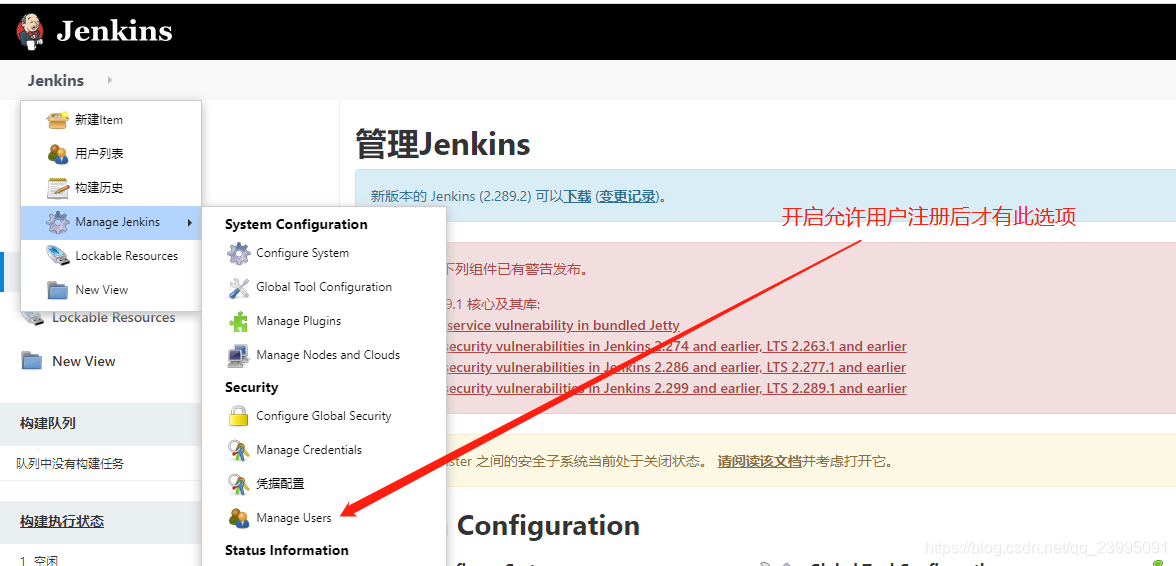Open Jenkins 2.299 security vulnerabilities link

[676, 388]
